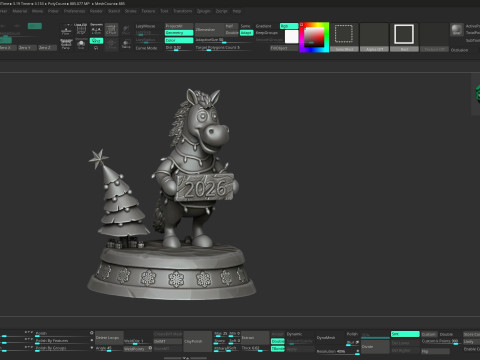Viewport: 480px width, 360px height.
Task: Adjust the Max slider
Action: 220,334
